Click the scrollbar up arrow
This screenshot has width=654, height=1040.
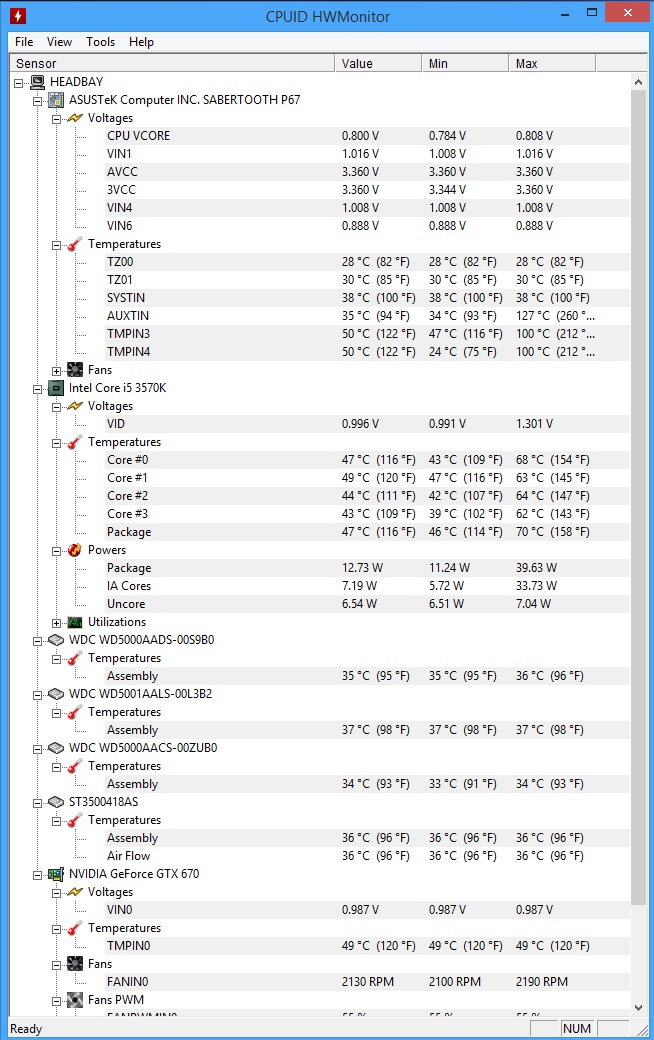tap(638, 82)
